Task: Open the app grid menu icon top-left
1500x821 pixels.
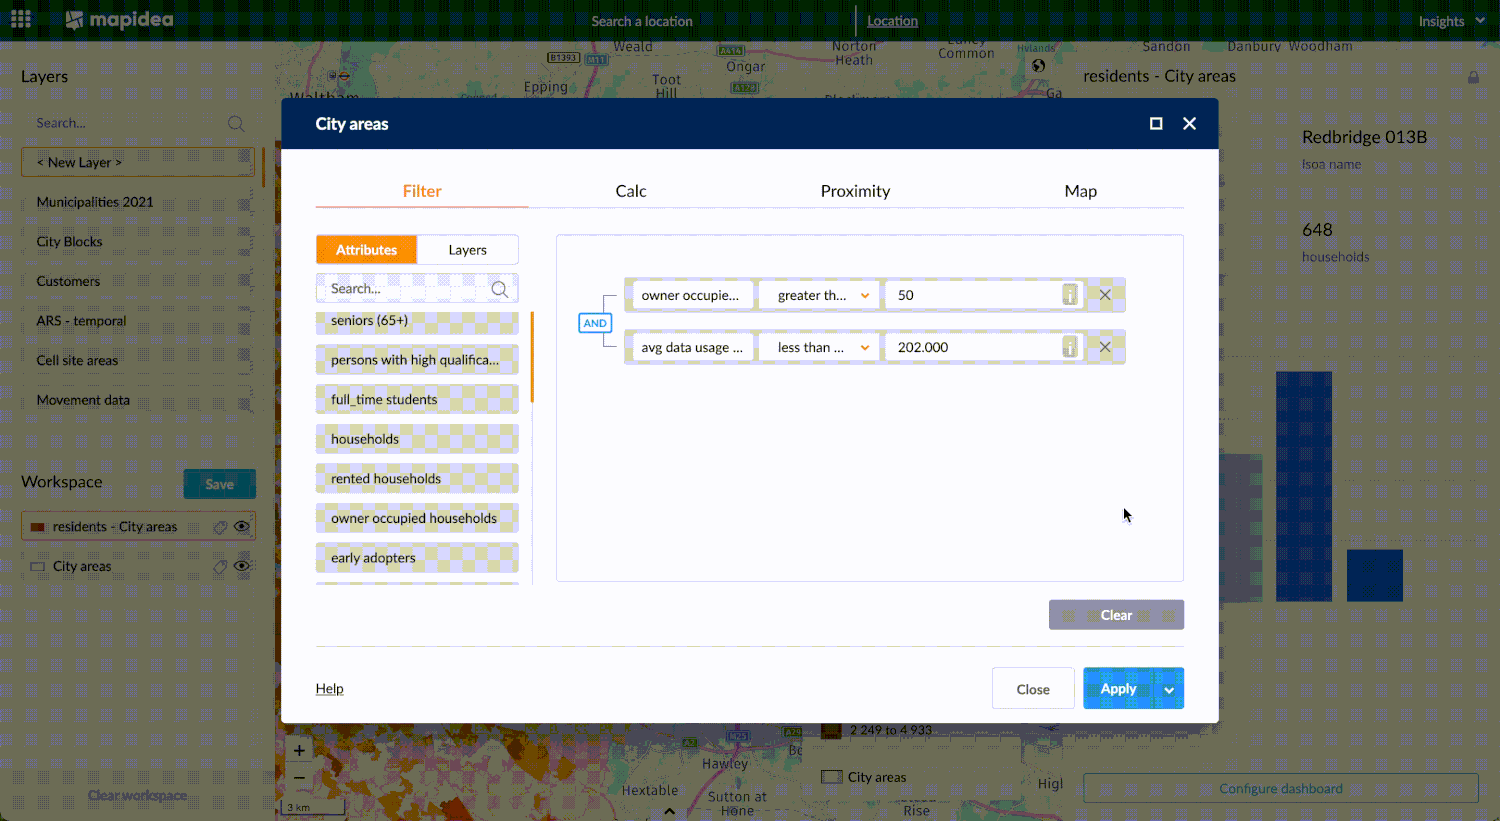Action: 19,19
